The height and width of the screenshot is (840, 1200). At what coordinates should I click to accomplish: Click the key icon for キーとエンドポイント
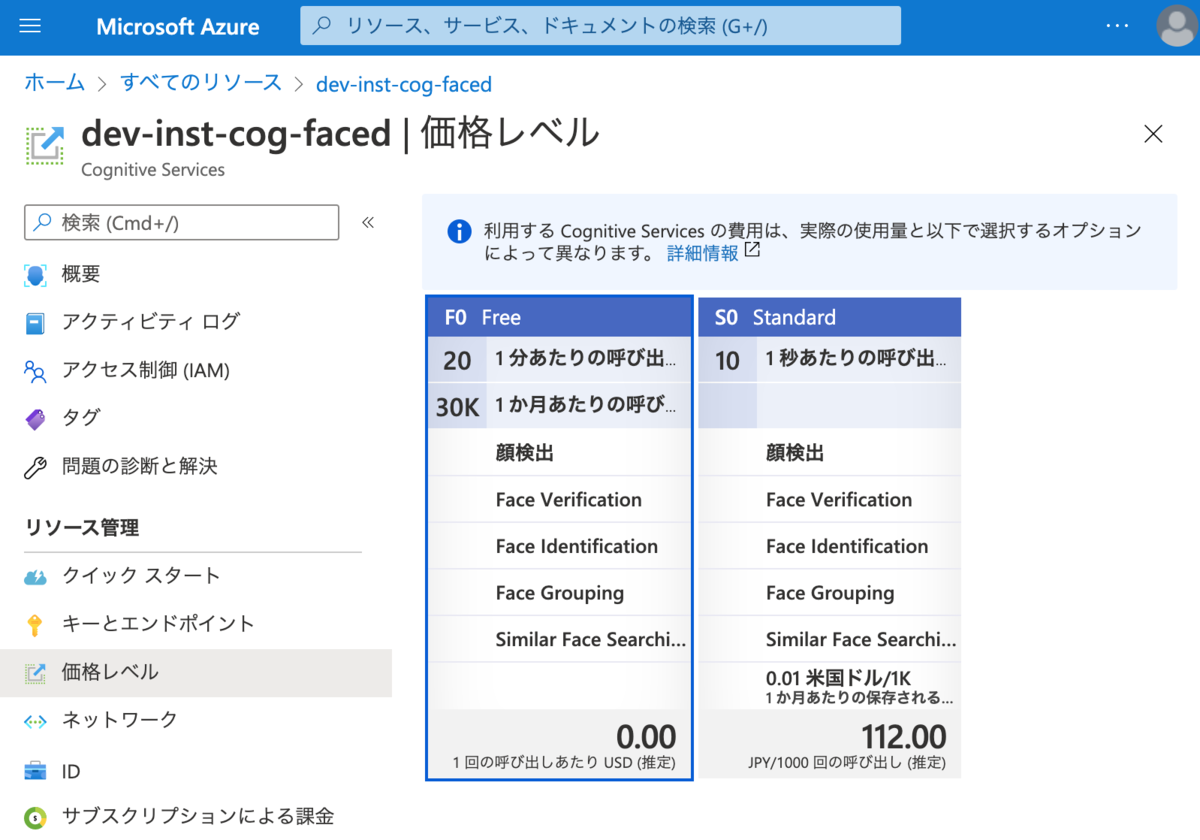tap(35, 625)
